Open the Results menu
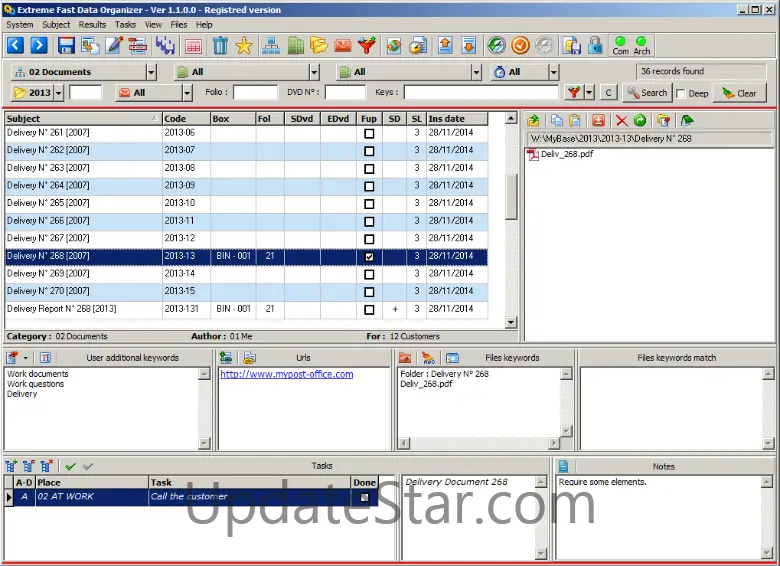780x566 pixels. coord(92,24)
